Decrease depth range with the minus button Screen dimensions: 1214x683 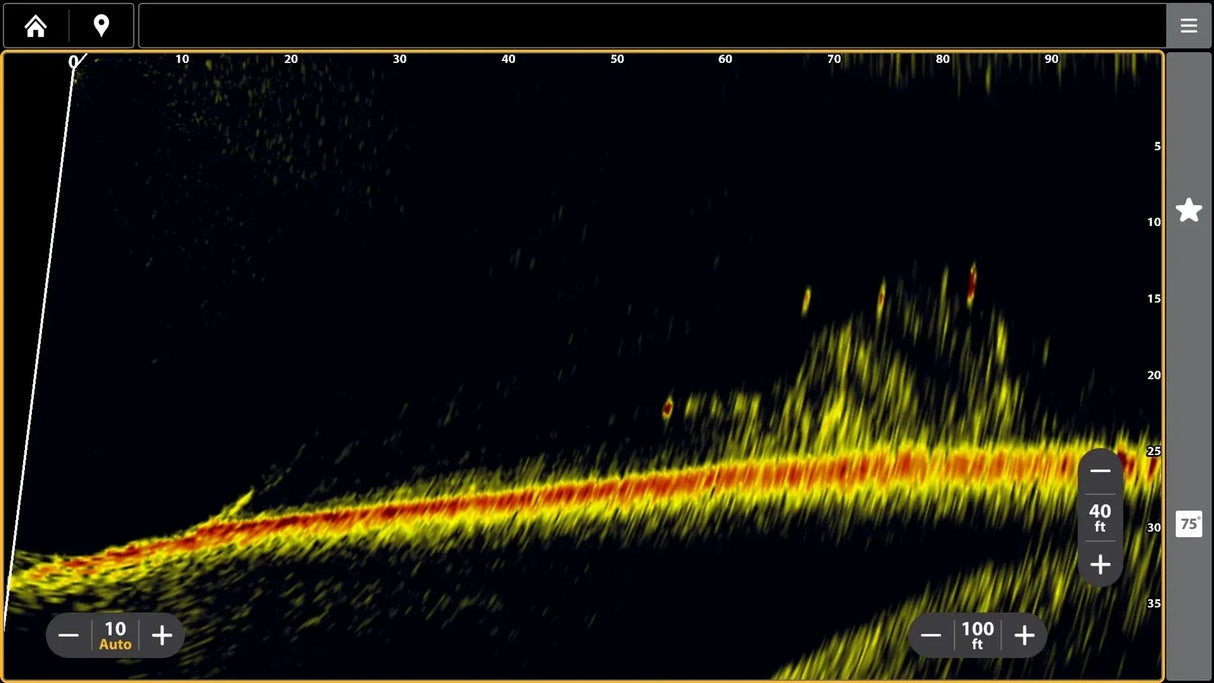click(930, 634)
